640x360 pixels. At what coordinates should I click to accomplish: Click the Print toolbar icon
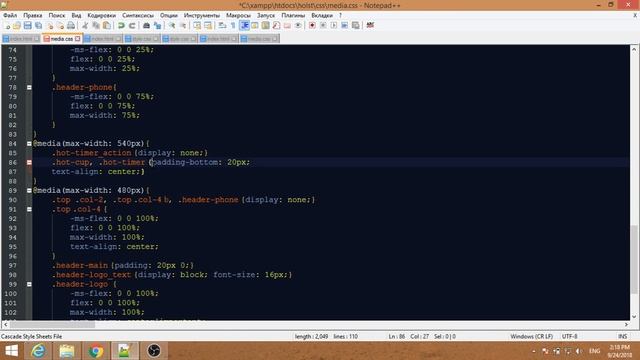[71, 26]
